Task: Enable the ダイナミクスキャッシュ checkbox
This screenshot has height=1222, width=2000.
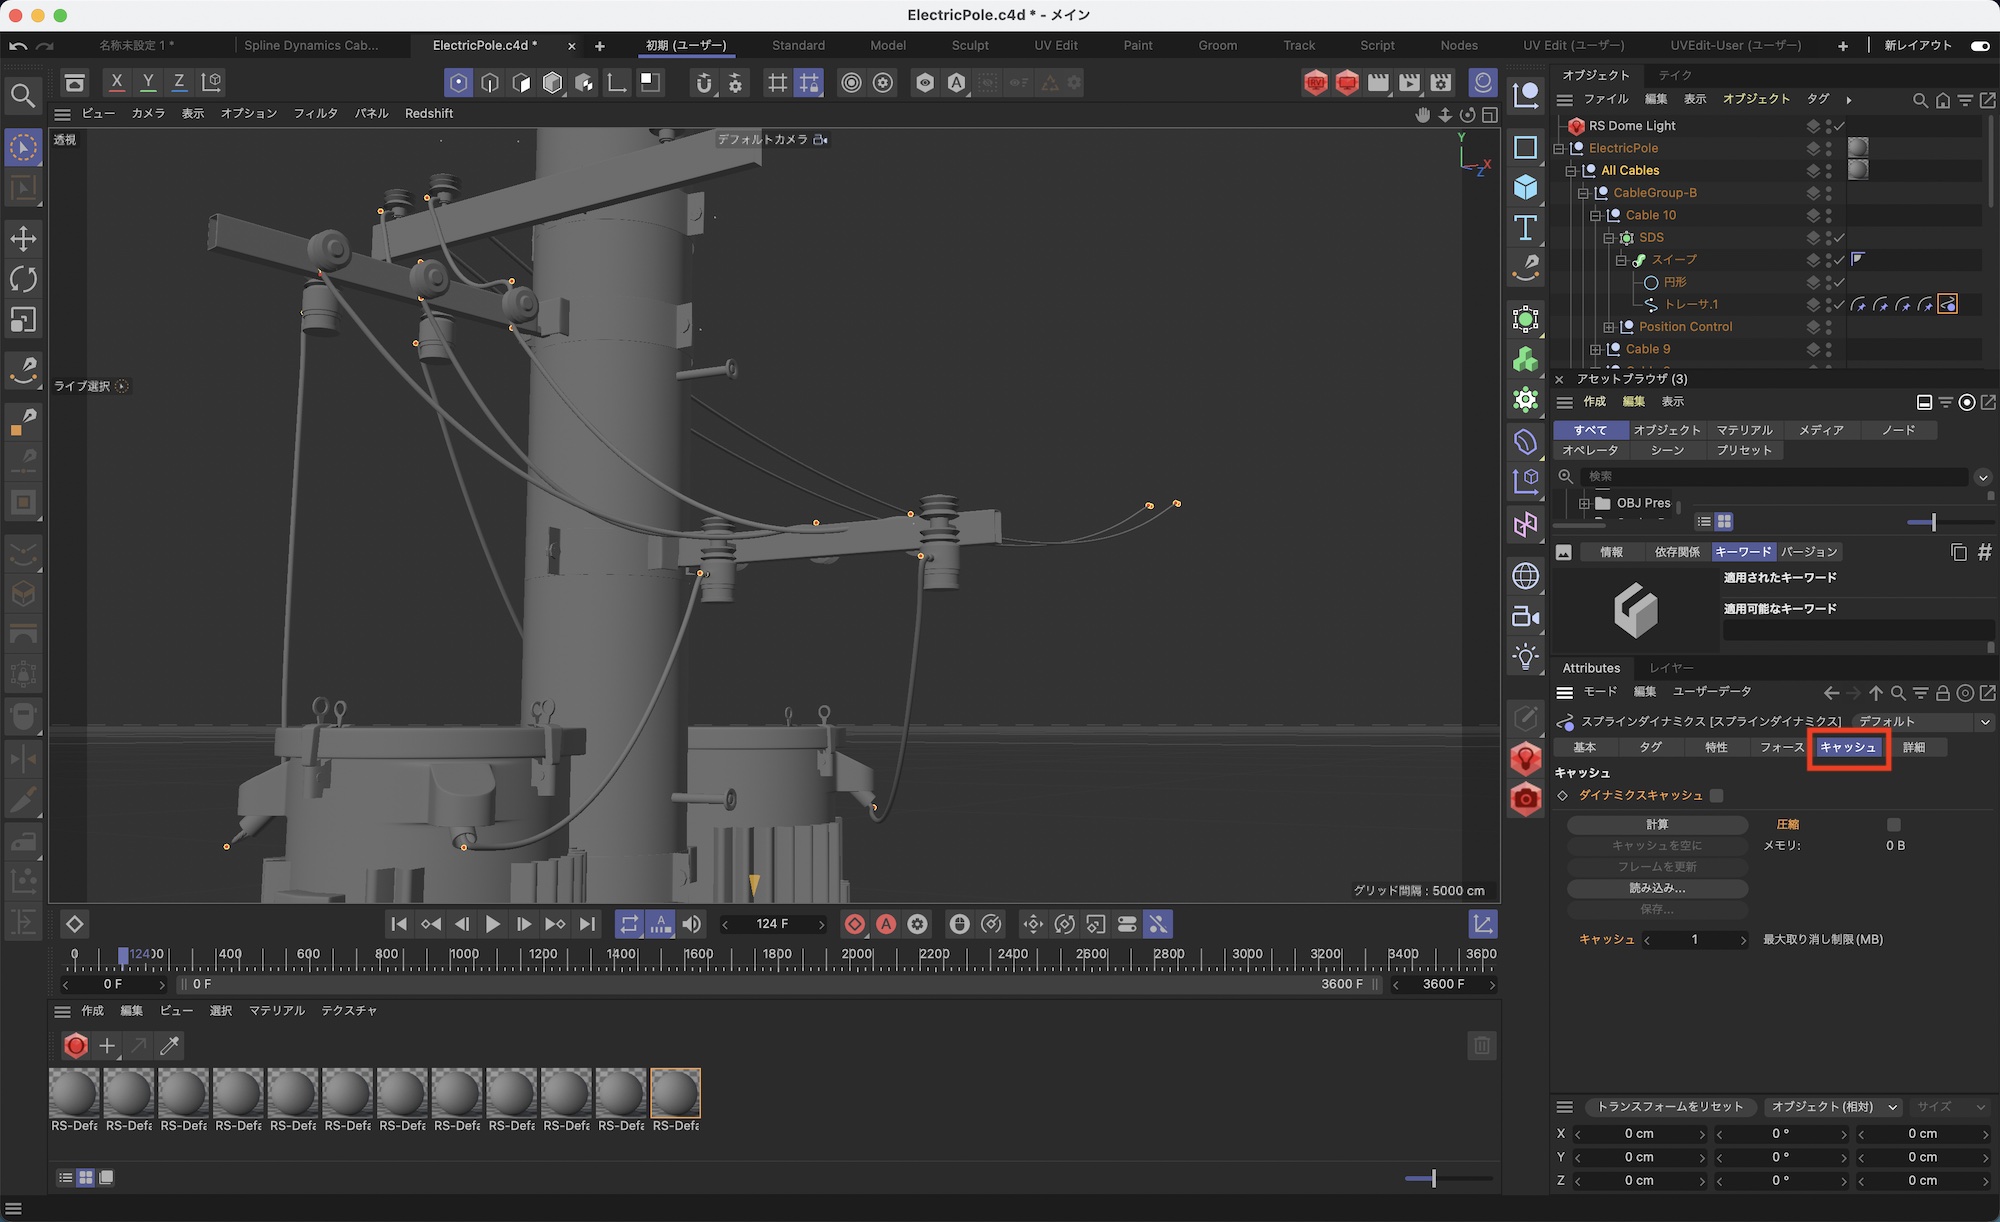Action: click(x=1717, y=796)
